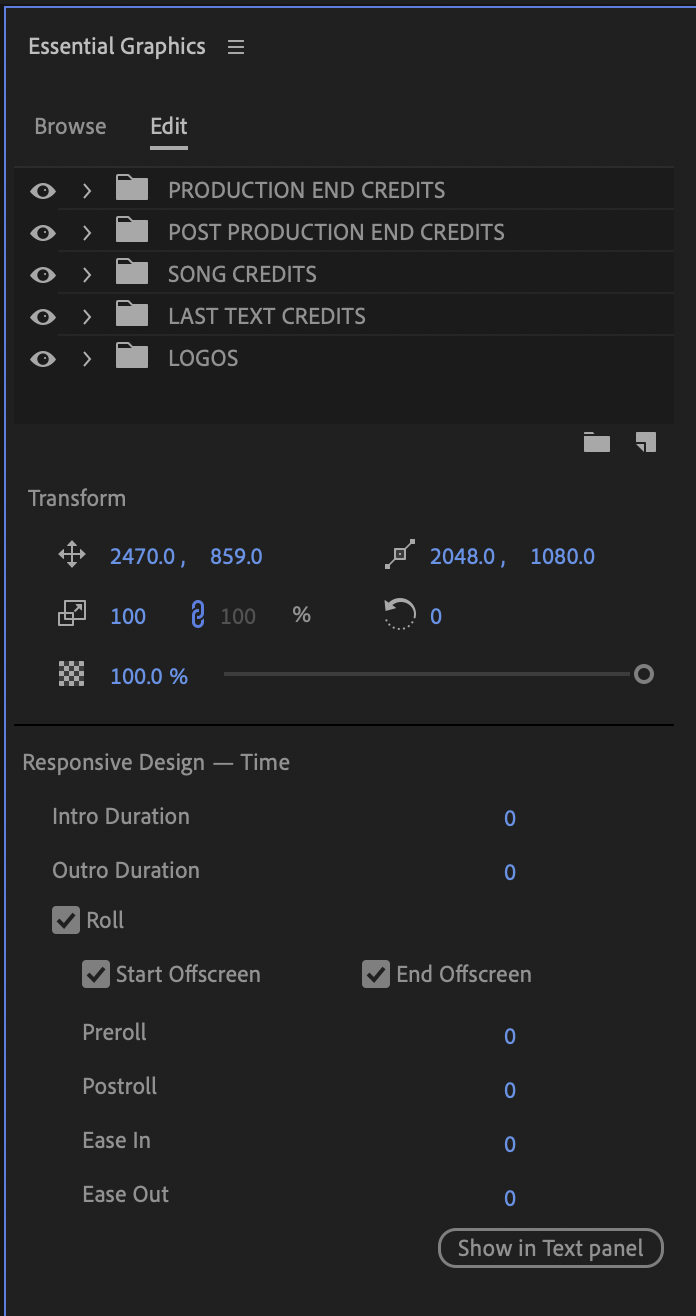Expand the PRODUCTION END CREDITS group
The width and height of the screenshot is (696, 1316).
87,190
